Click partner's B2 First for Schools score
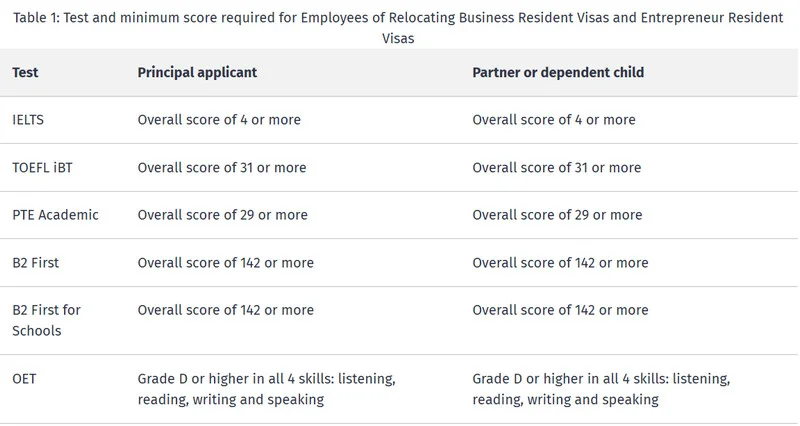This screenshot has width=800, height=426. pos(560,310)
